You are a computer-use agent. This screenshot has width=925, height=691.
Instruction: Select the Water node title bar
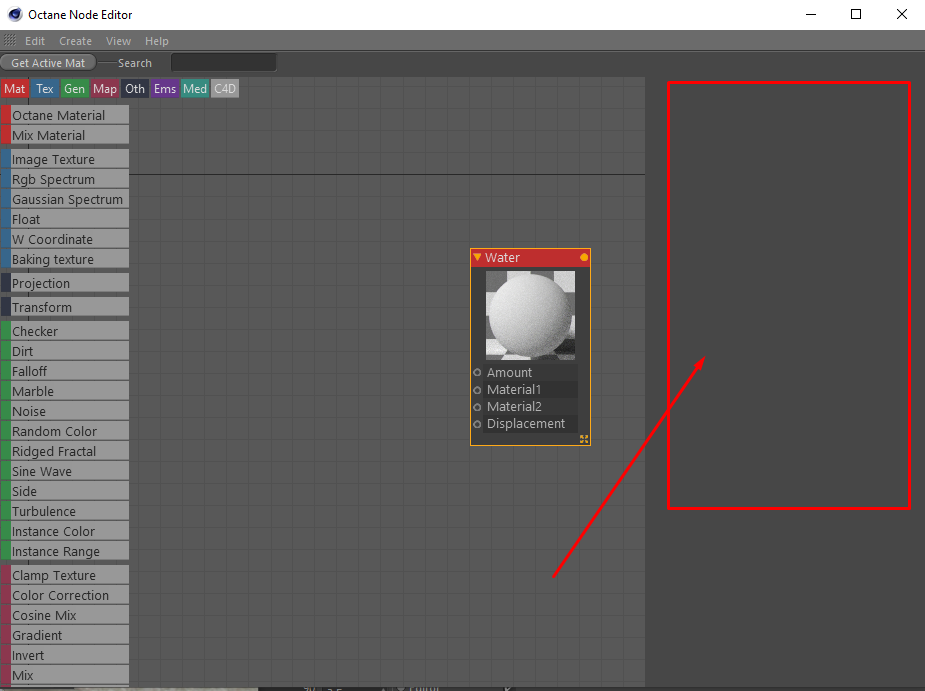(x=530, y=257)
